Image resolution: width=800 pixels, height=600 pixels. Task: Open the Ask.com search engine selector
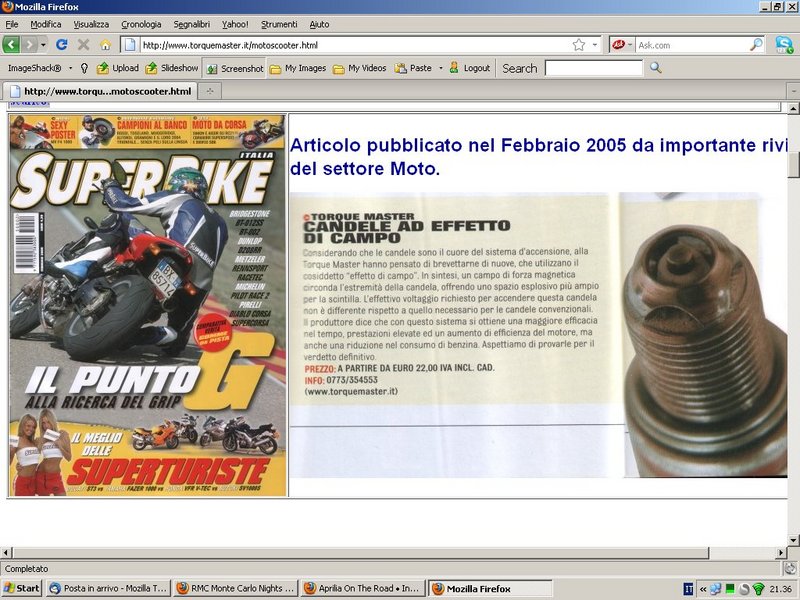pyautogui.click(x=622, y=45)
